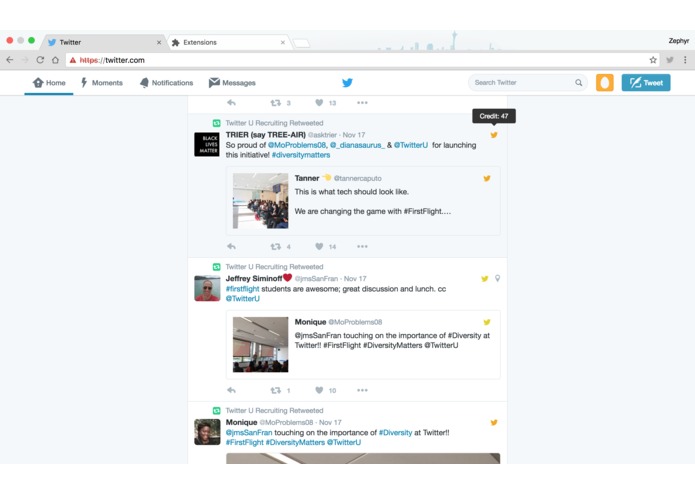Open the photo in Tanner's quoted tweet

coord(261,201)
